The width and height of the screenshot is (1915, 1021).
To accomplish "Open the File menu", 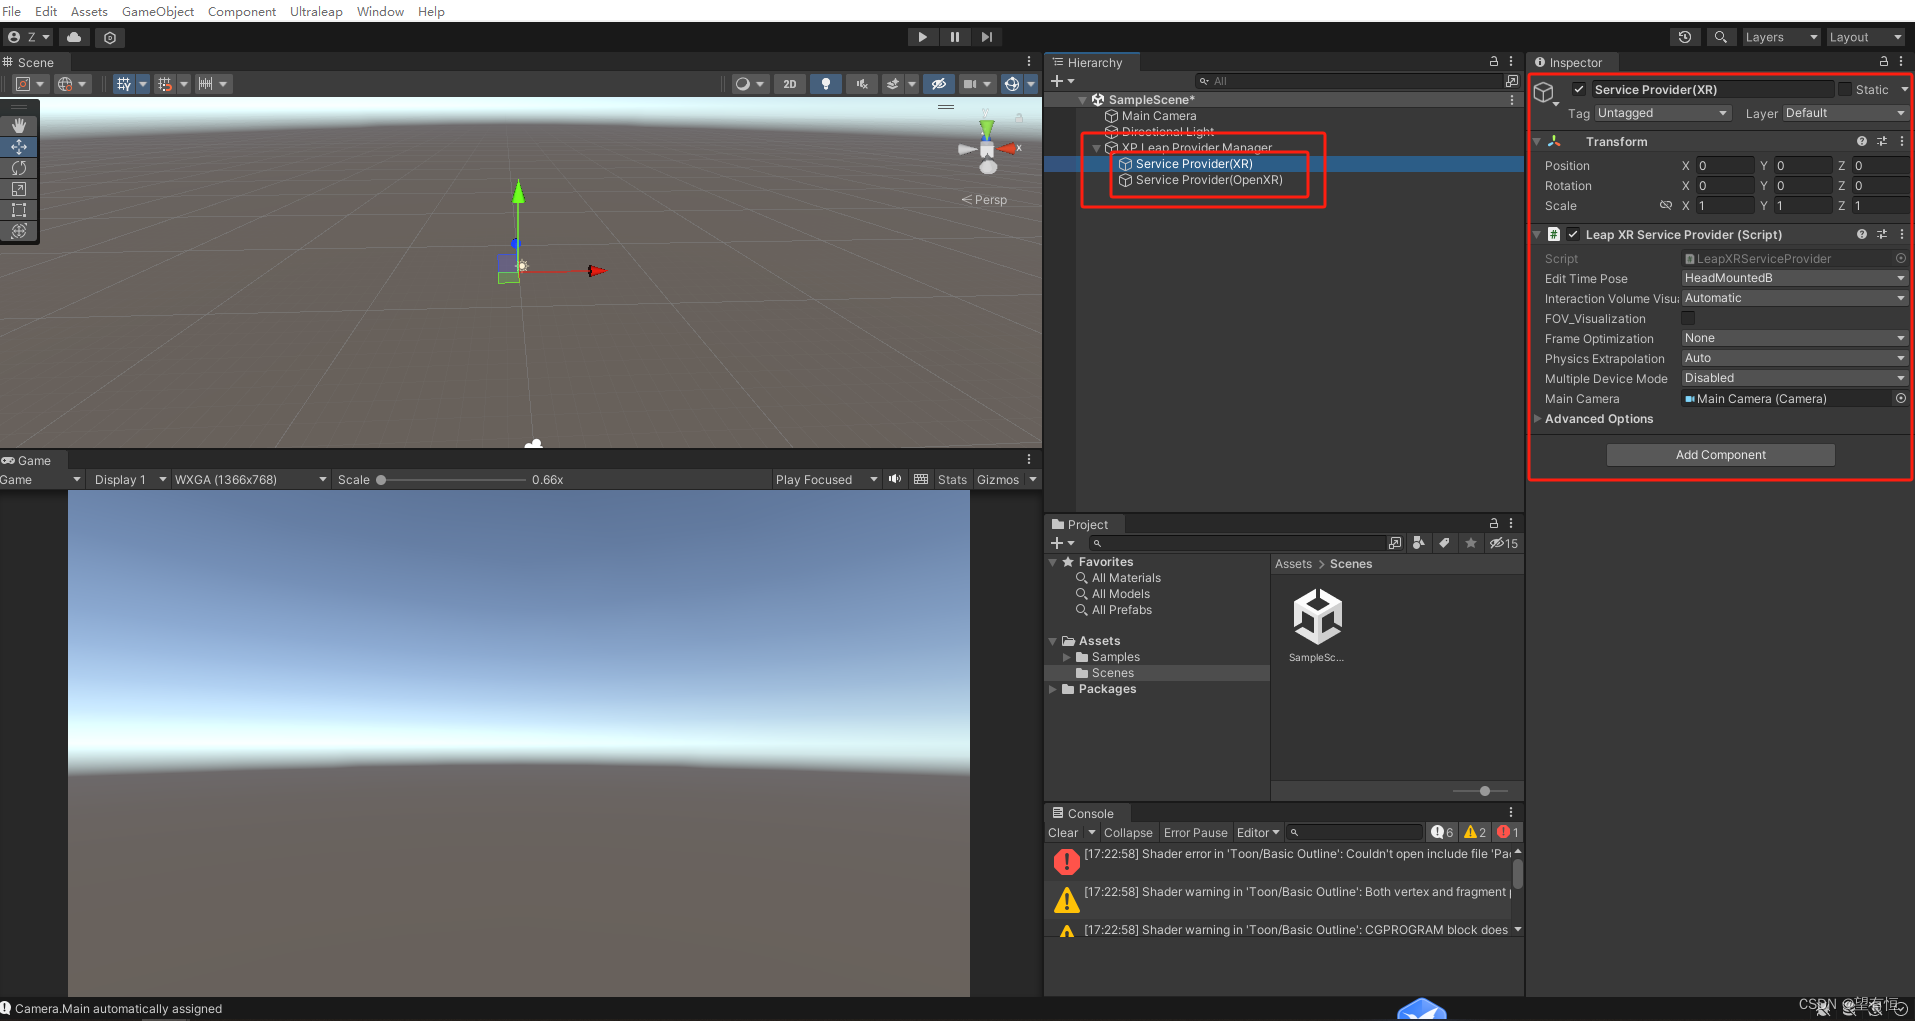I will click(12, 11).
